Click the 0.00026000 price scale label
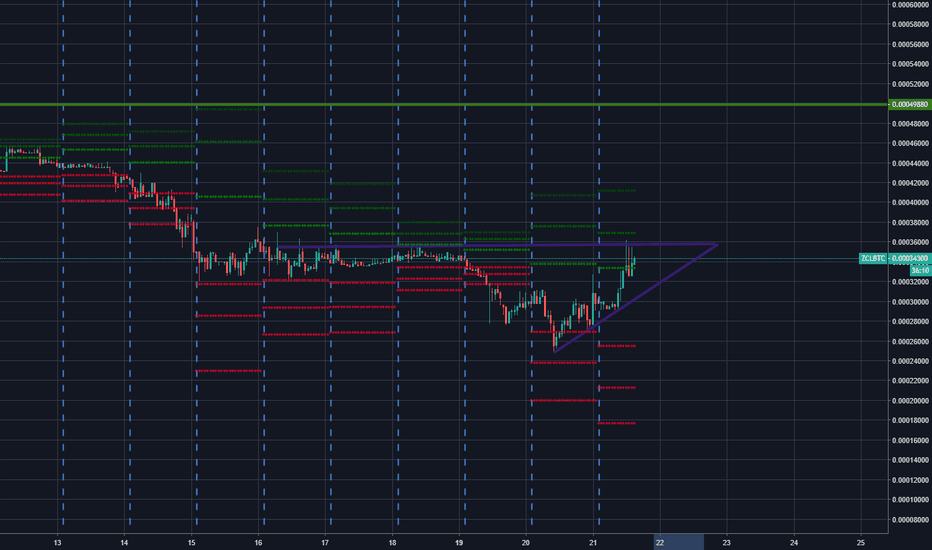This screenshot has width=932, height=550. point(911,341)
